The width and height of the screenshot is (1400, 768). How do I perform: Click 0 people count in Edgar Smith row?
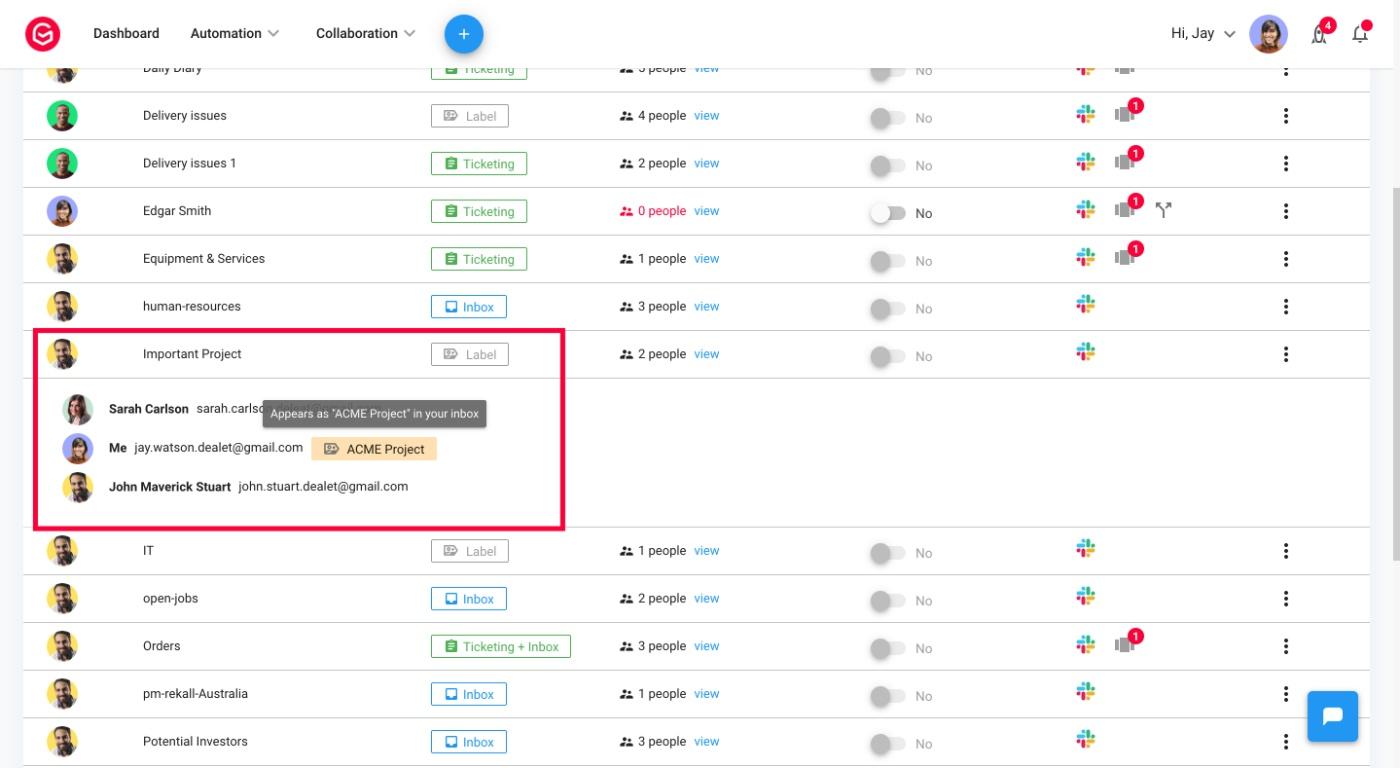tap(653, 211)
